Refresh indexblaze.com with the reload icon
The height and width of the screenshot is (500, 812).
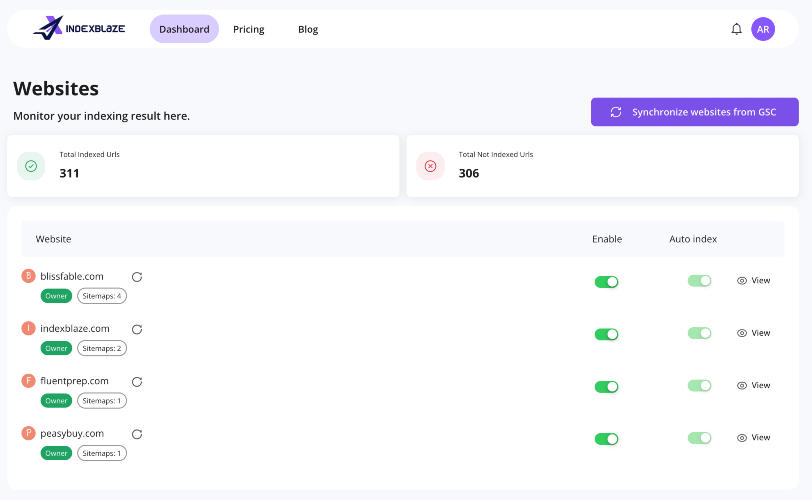[x=137, y=329]
